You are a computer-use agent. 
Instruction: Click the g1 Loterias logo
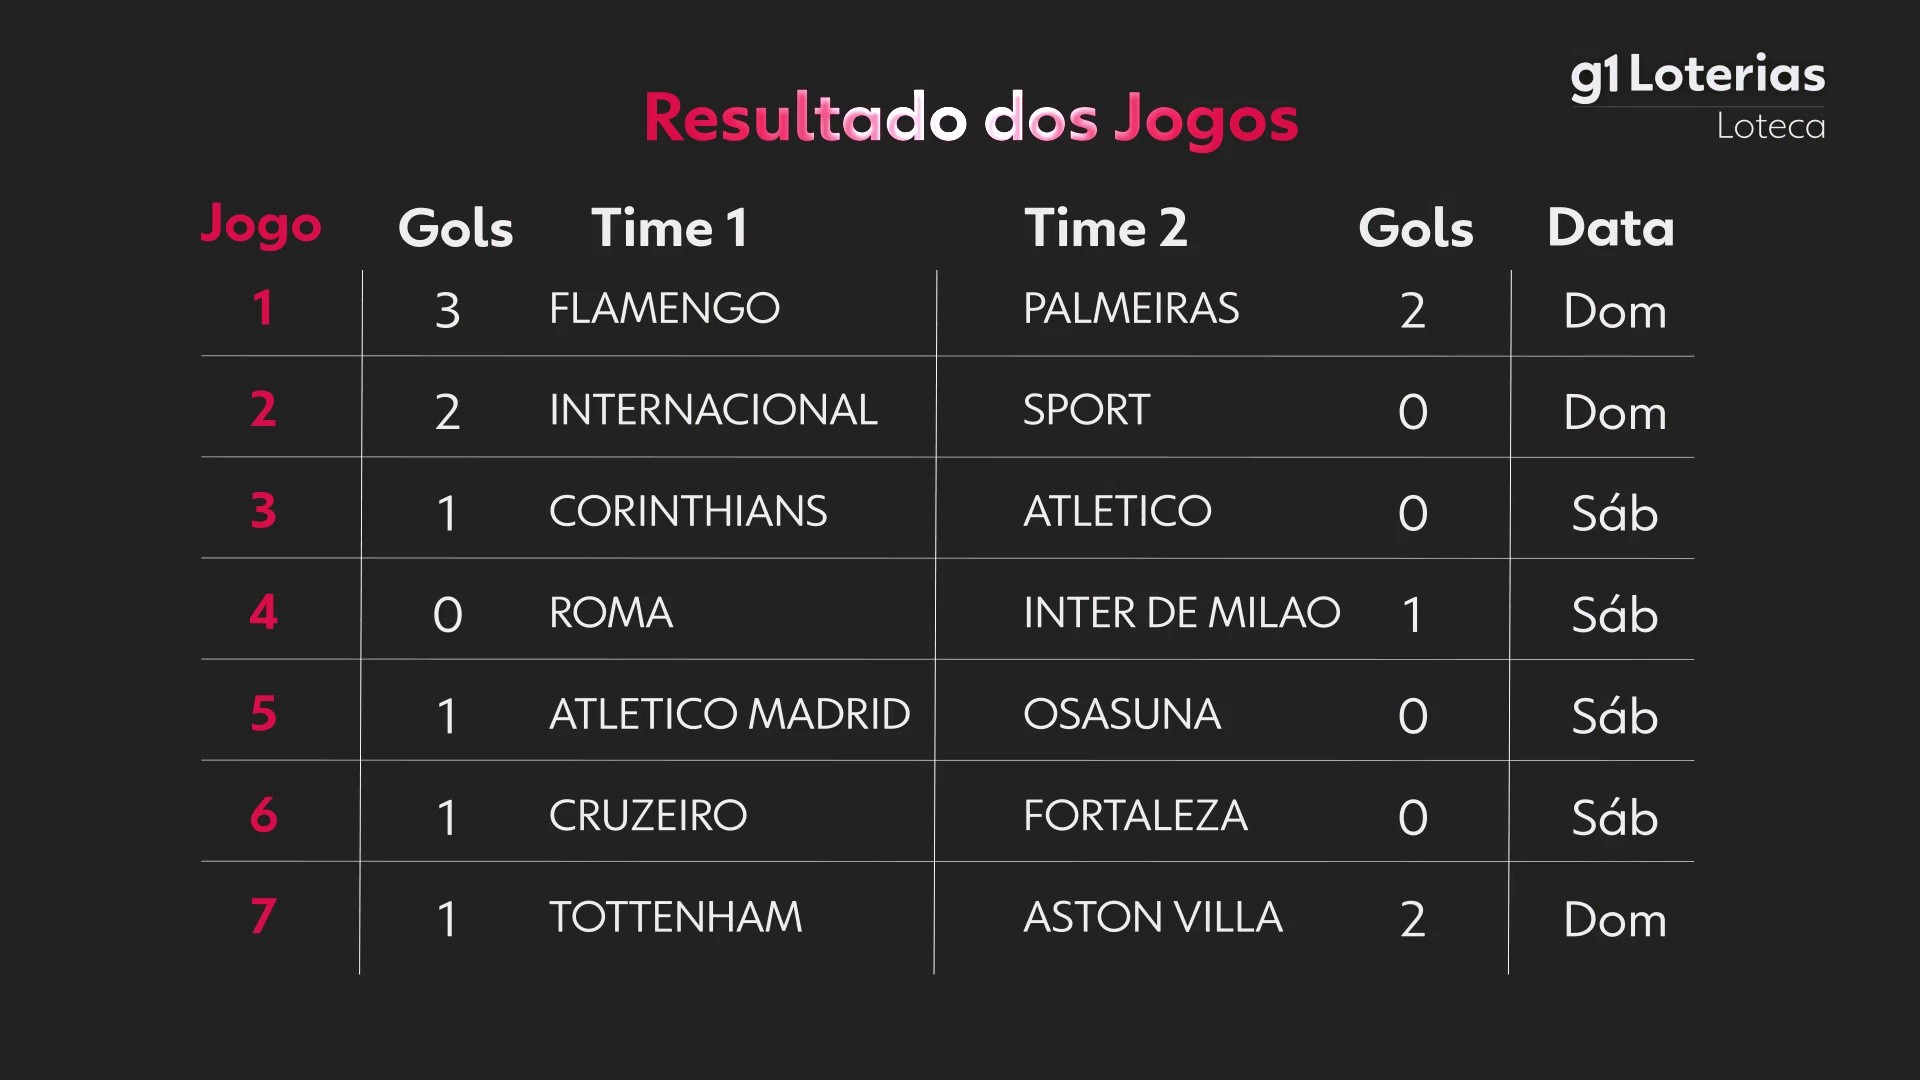coord(1697,76)
